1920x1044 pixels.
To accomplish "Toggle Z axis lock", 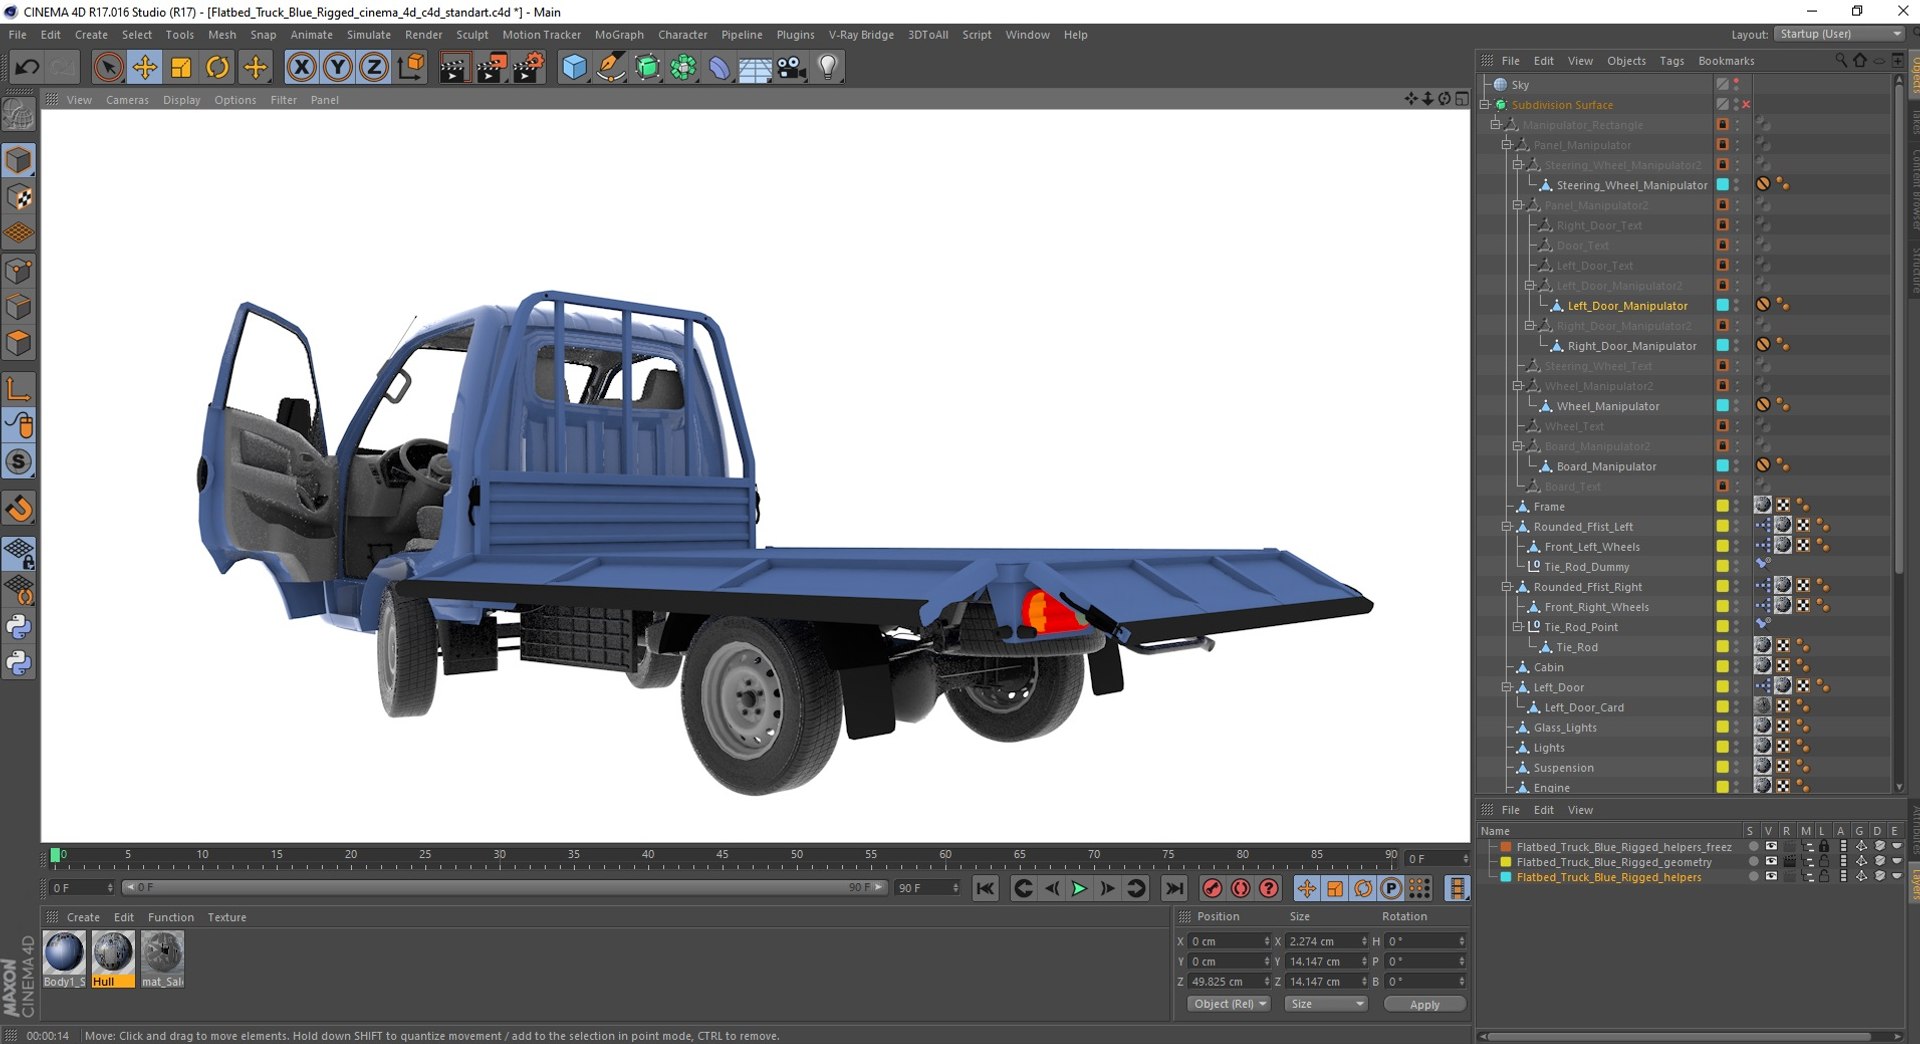I will (x=374, y=67).
